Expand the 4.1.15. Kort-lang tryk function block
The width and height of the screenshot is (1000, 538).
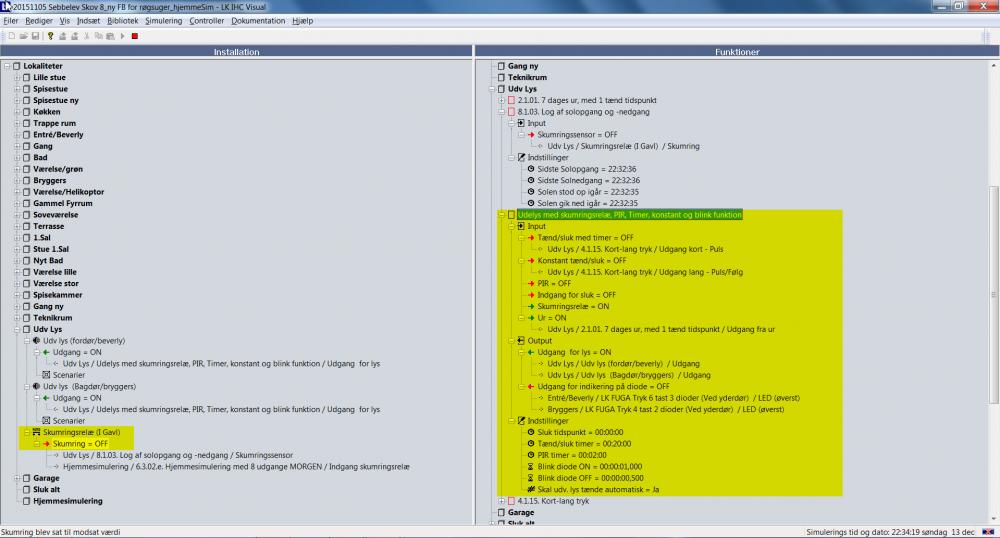pyautogui.click(x=501, y=500)
